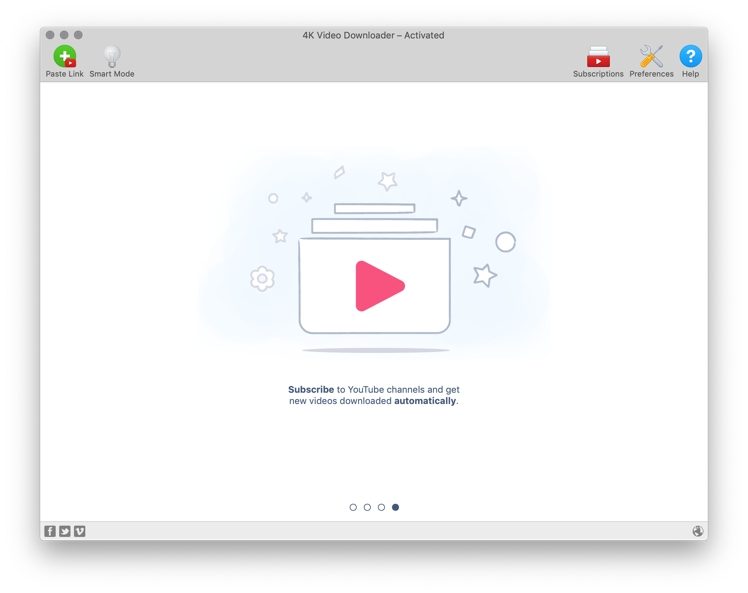The width and height of the screenshot is (748, 593).
Task: Click the Paste Link icon
Action: 64,57
